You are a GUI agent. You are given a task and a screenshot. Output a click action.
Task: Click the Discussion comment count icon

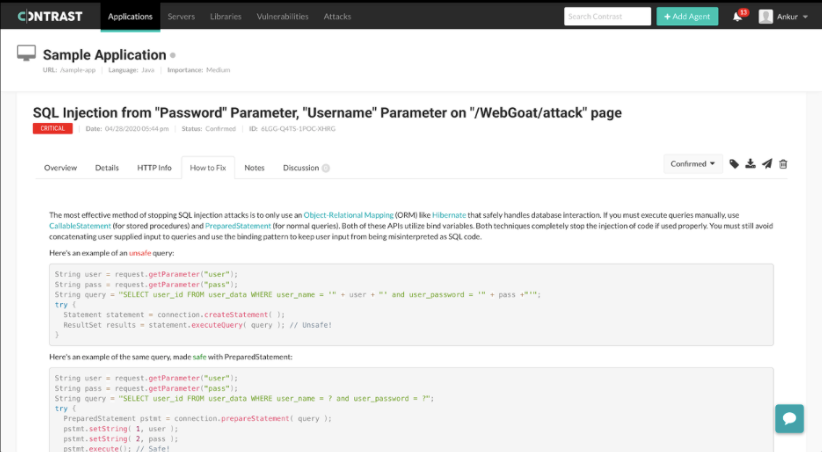coord(326,168)
